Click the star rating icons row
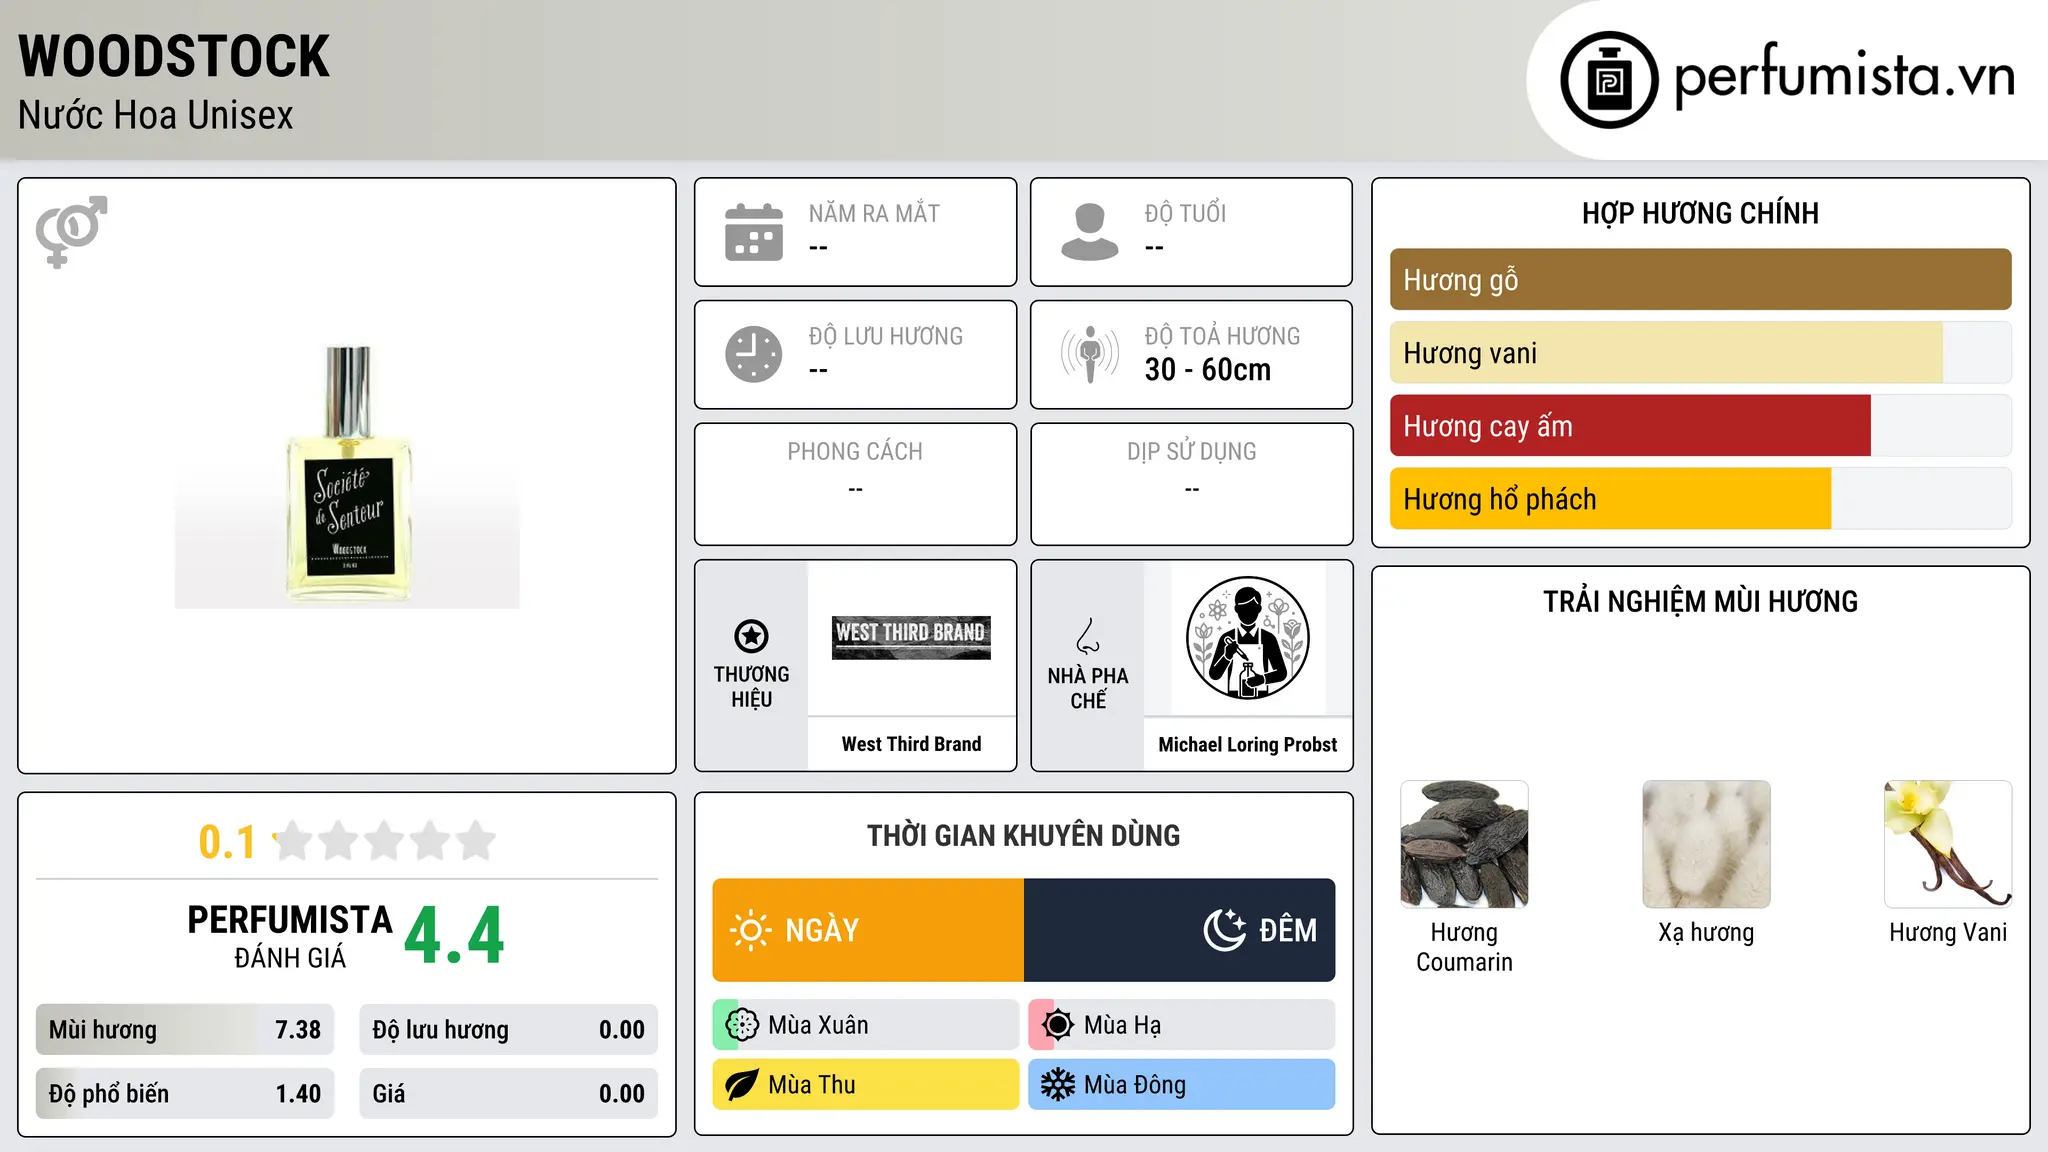2048x1152 pixels. coord(384,841)
